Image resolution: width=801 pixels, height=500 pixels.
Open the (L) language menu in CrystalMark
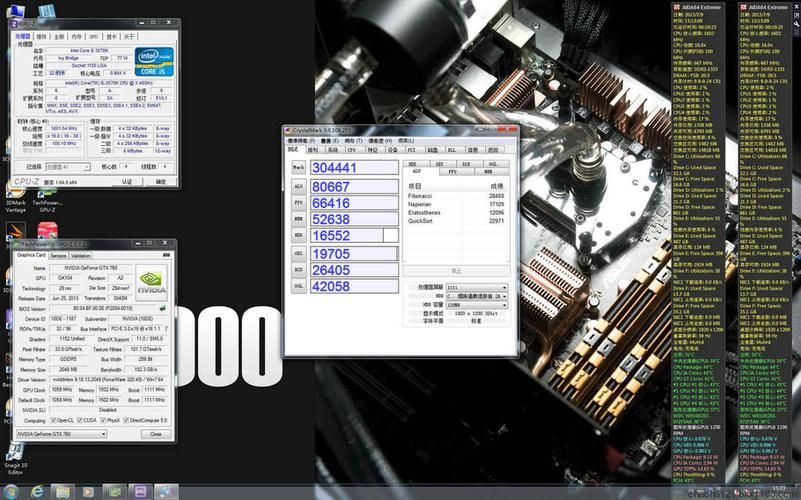(406, 140)
